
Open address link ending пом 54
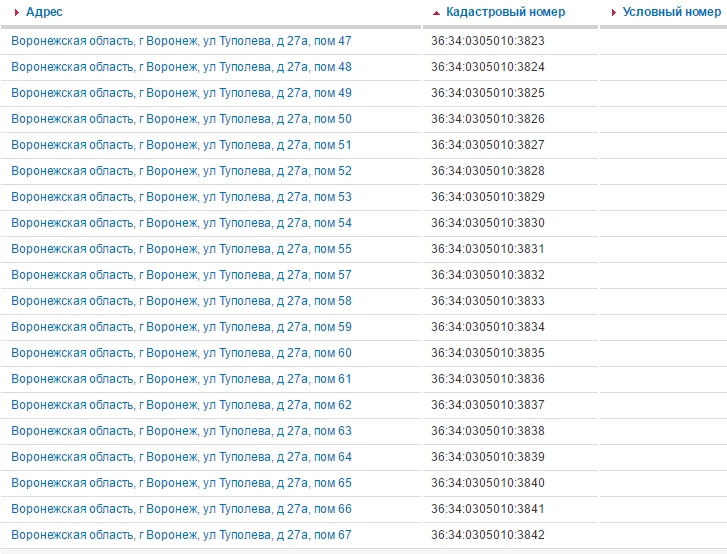coord(181,223)
